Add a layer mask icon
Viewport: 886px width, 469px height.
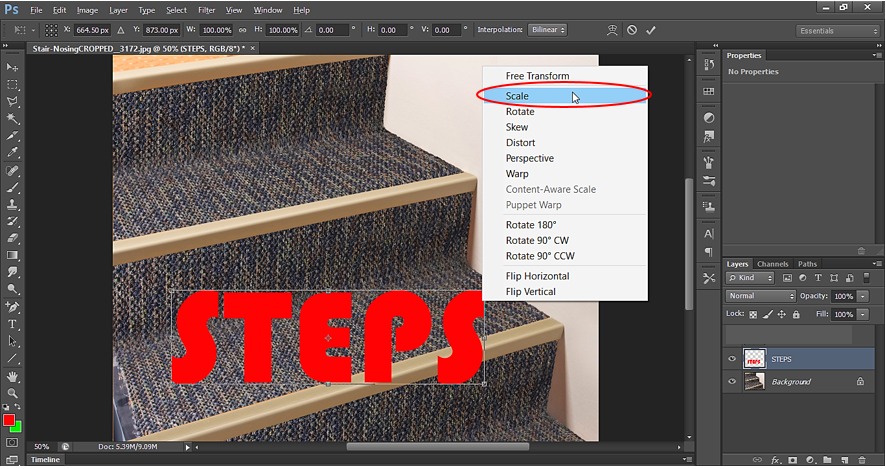(792, 460)
